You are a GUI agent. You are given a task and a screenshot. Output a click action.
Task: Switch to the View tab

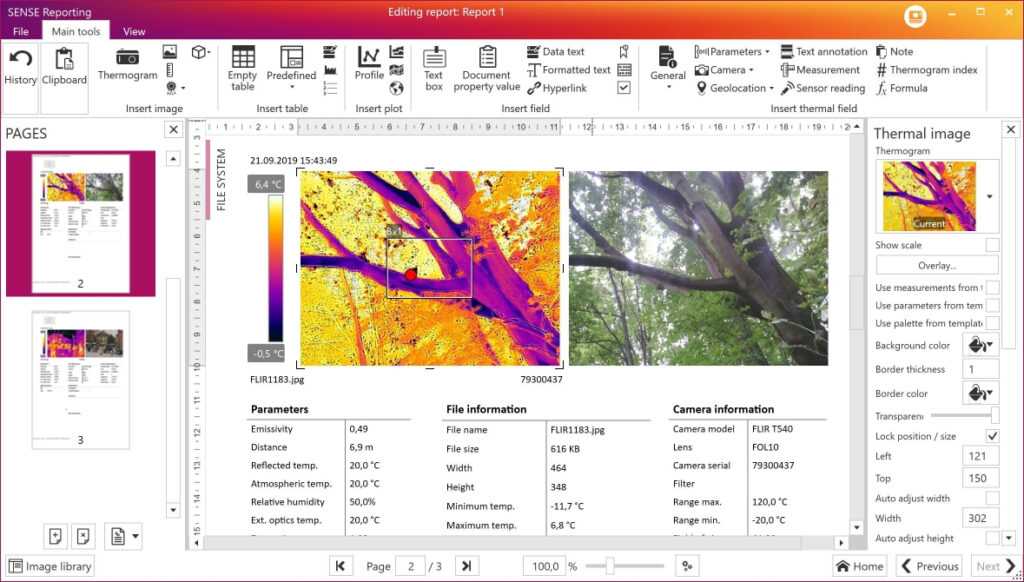[x=133, y=31]
